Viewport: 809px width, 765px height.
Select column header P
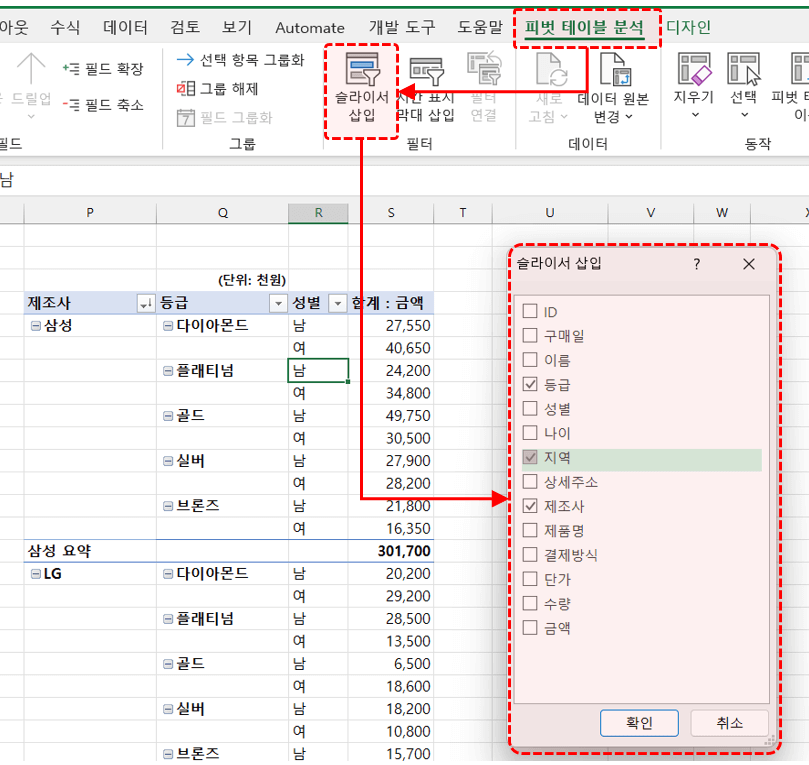pyautogui.click(x=90, y=213)
